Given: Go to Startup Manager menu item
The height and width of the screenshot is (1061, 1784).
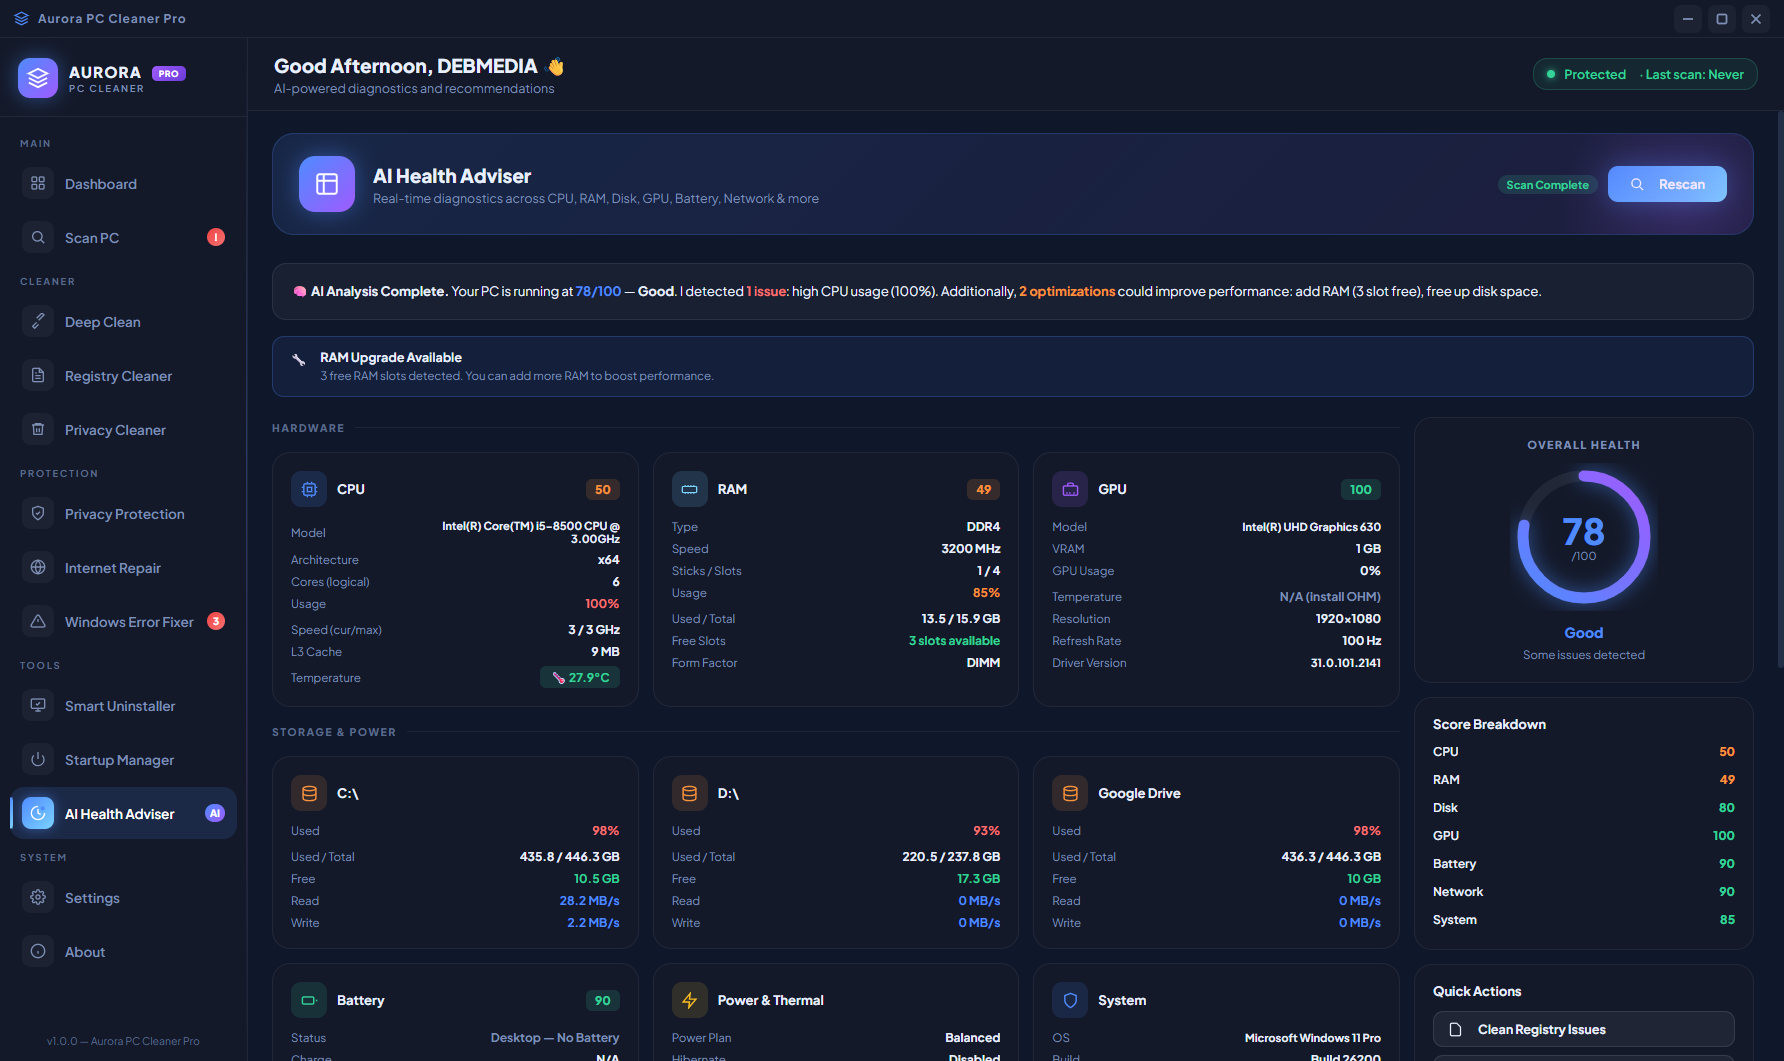Looking at the screenshot, I should pyautogui.click(x=124, y=760).
